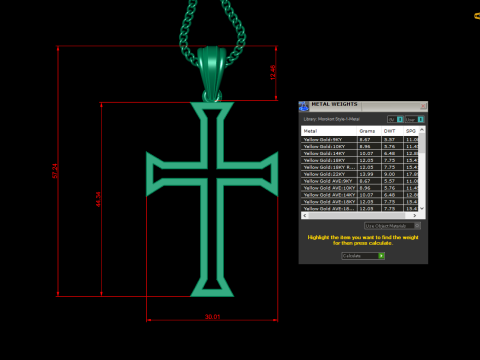Image resolution: width=480 pixels, height=360 pixels.
Task: Select the Yellow Gold AVE:18KY row
Action: coord(360,202)
